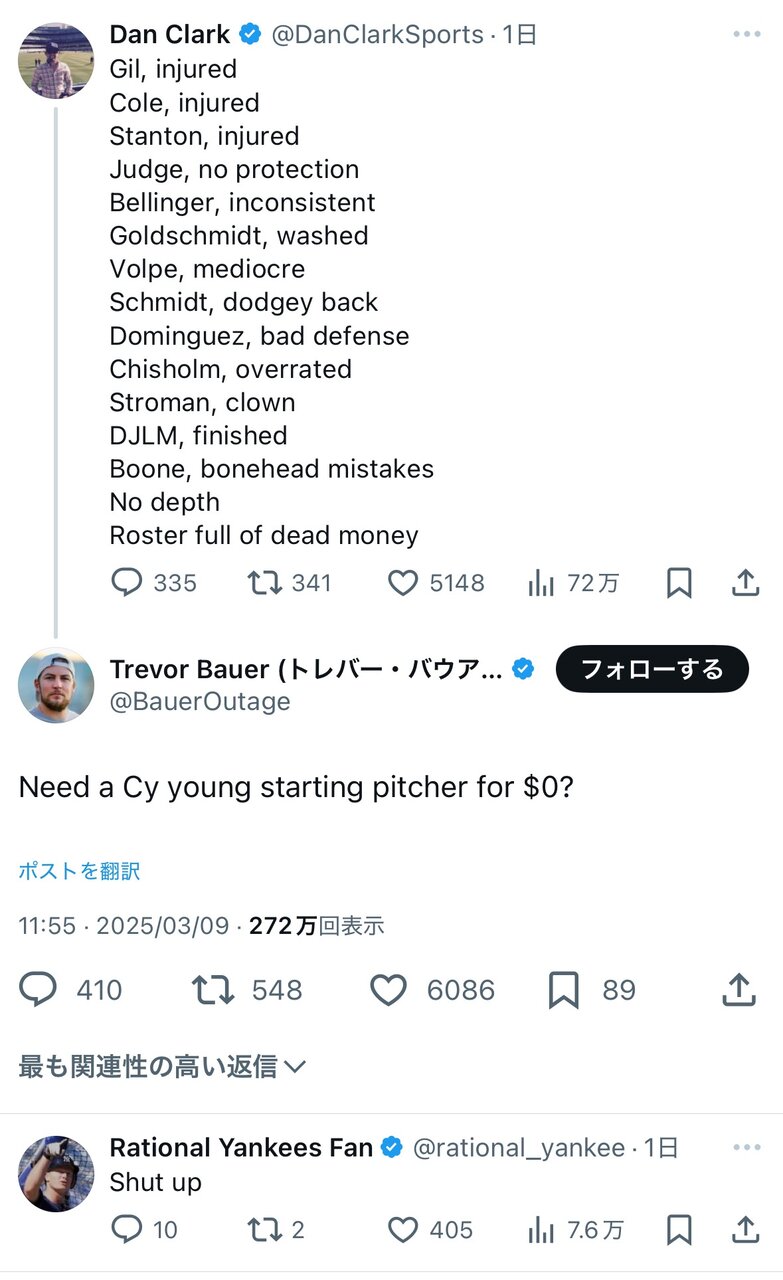The width and height of the screenshot is (783, 1280).
Task: Bookmark Dan Clark's tweet
Action: click(679, 583)
